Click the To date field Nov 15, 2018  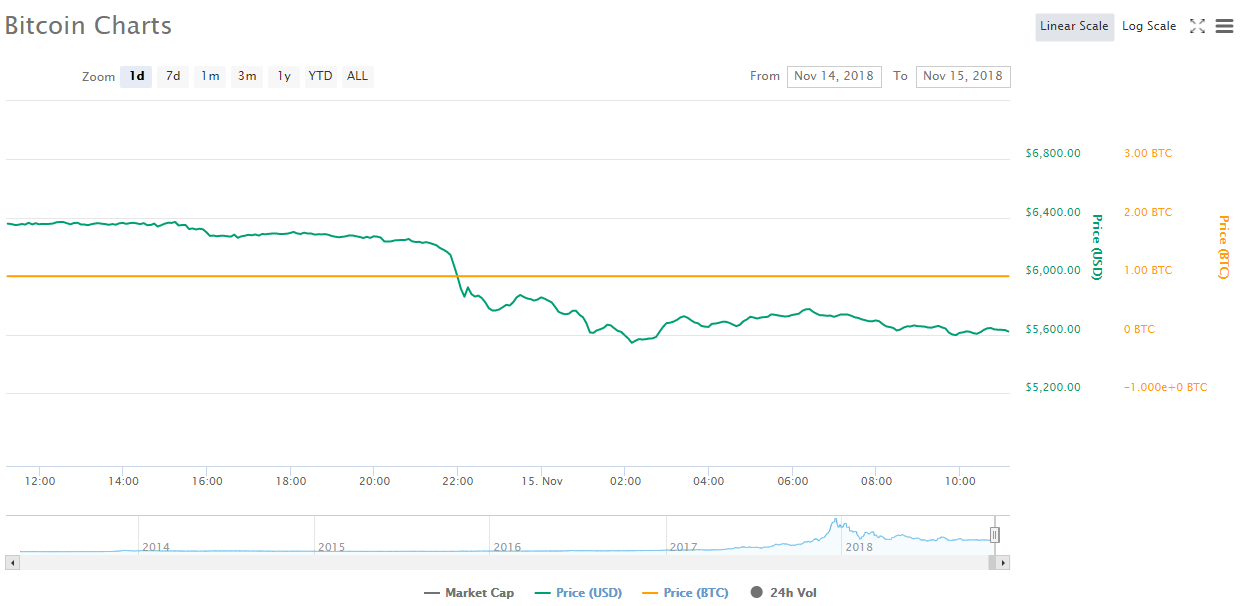pyautogui.click(x=963, y=76)
